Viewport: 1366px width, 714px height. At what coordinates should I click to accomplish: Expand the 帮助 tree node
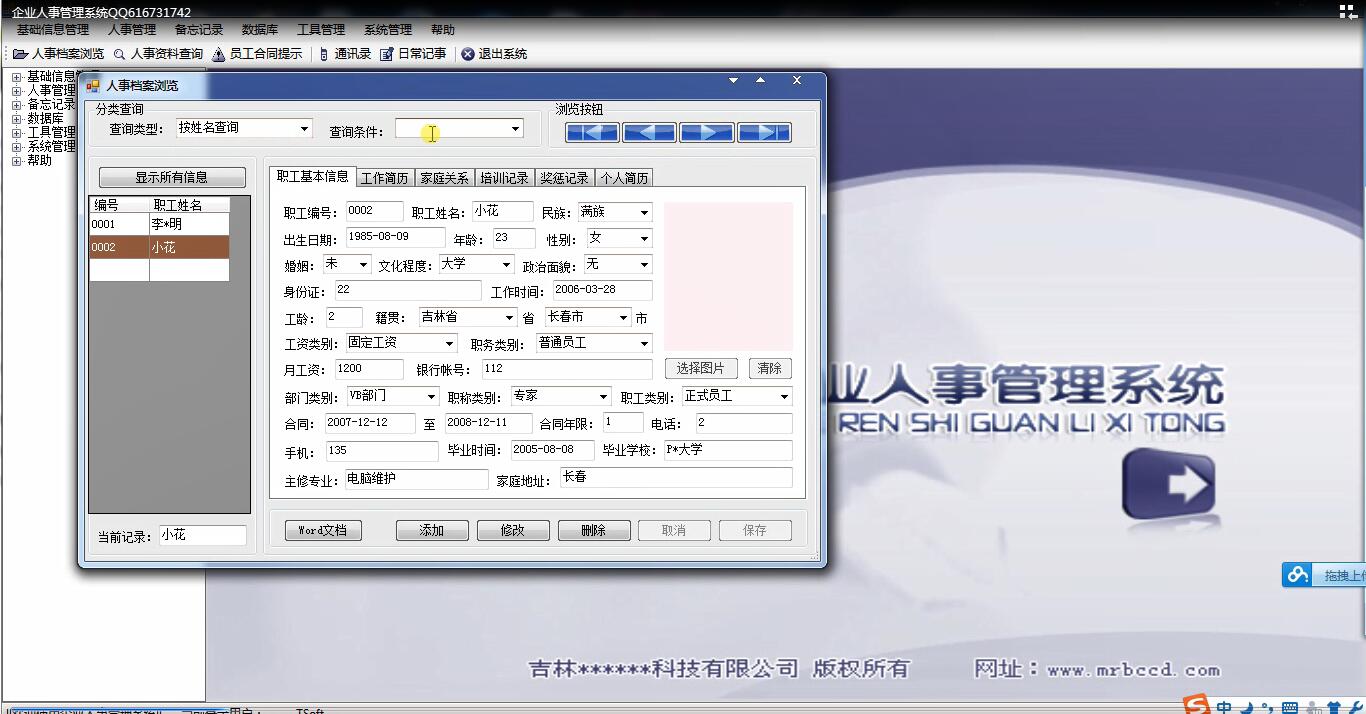[16, 160]
